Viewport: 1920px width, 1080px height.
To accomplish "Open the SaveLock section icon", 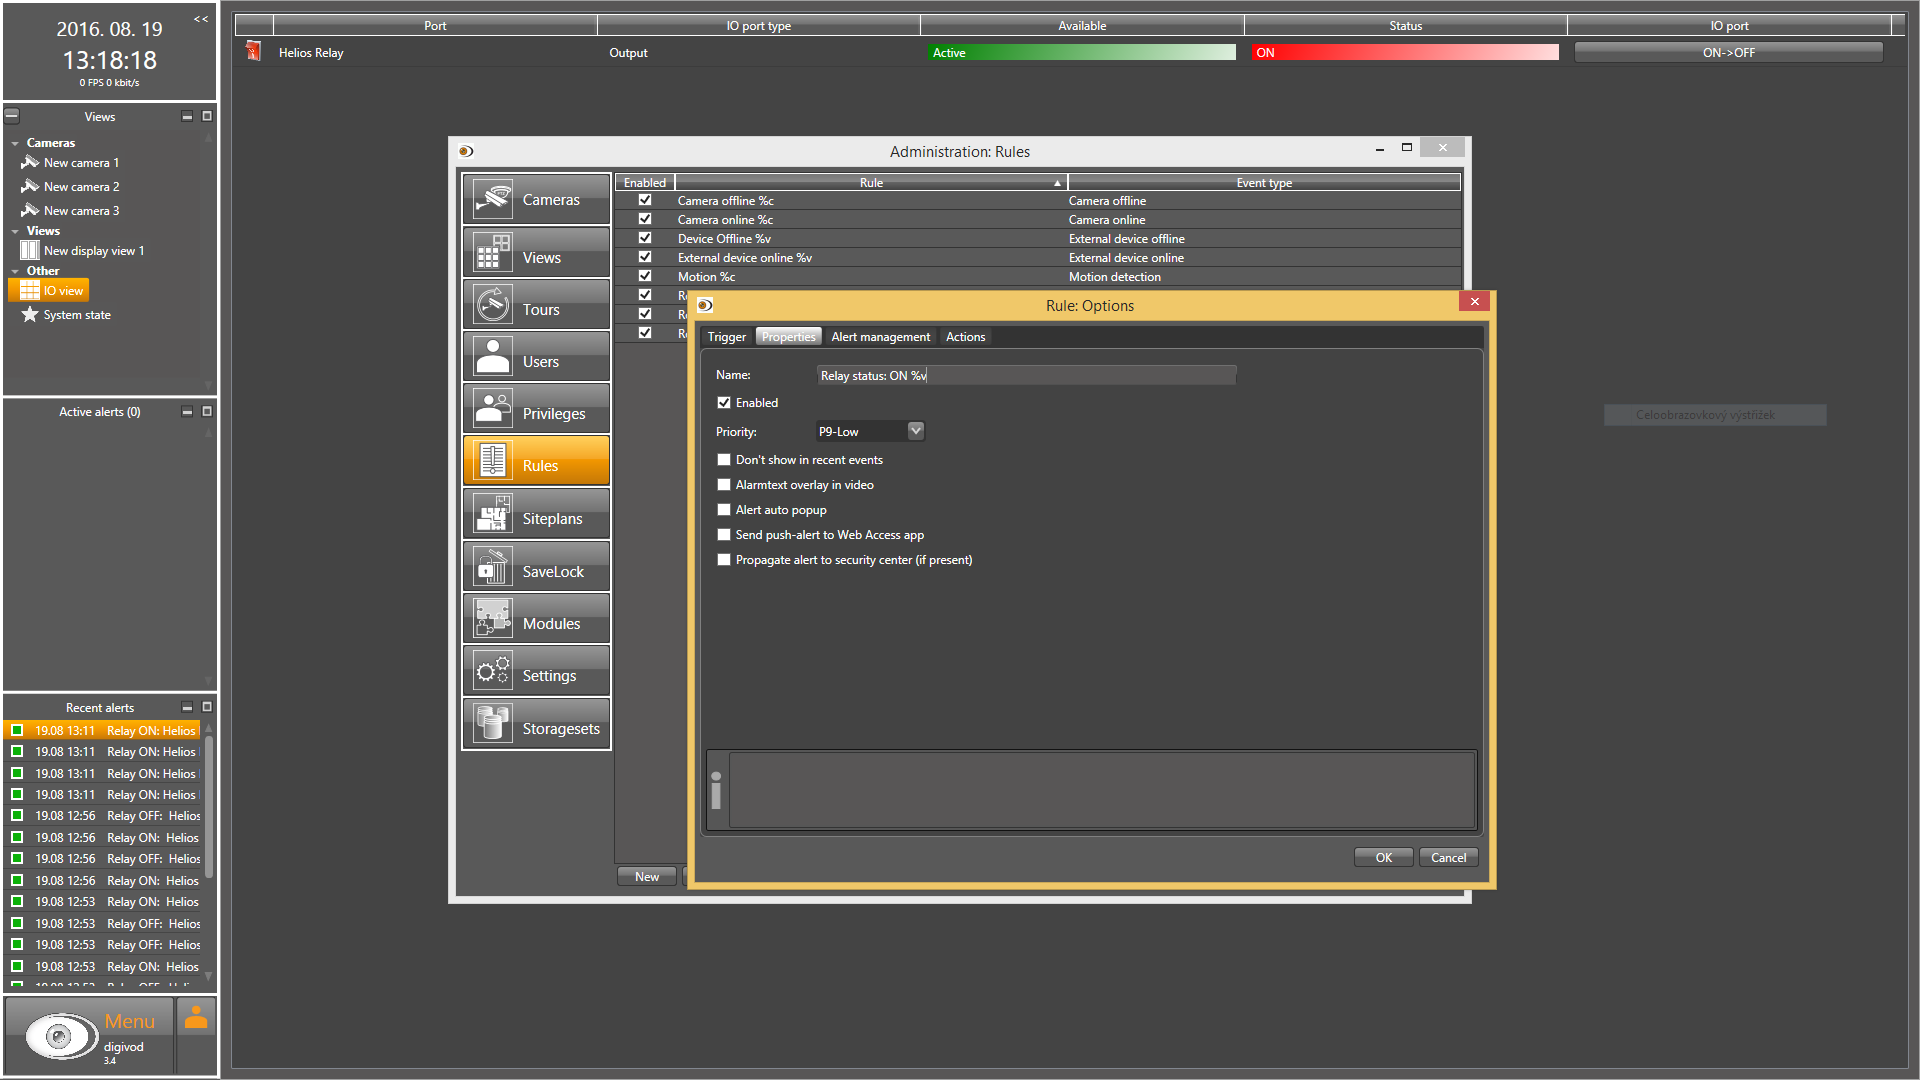I will coord(493,568).
